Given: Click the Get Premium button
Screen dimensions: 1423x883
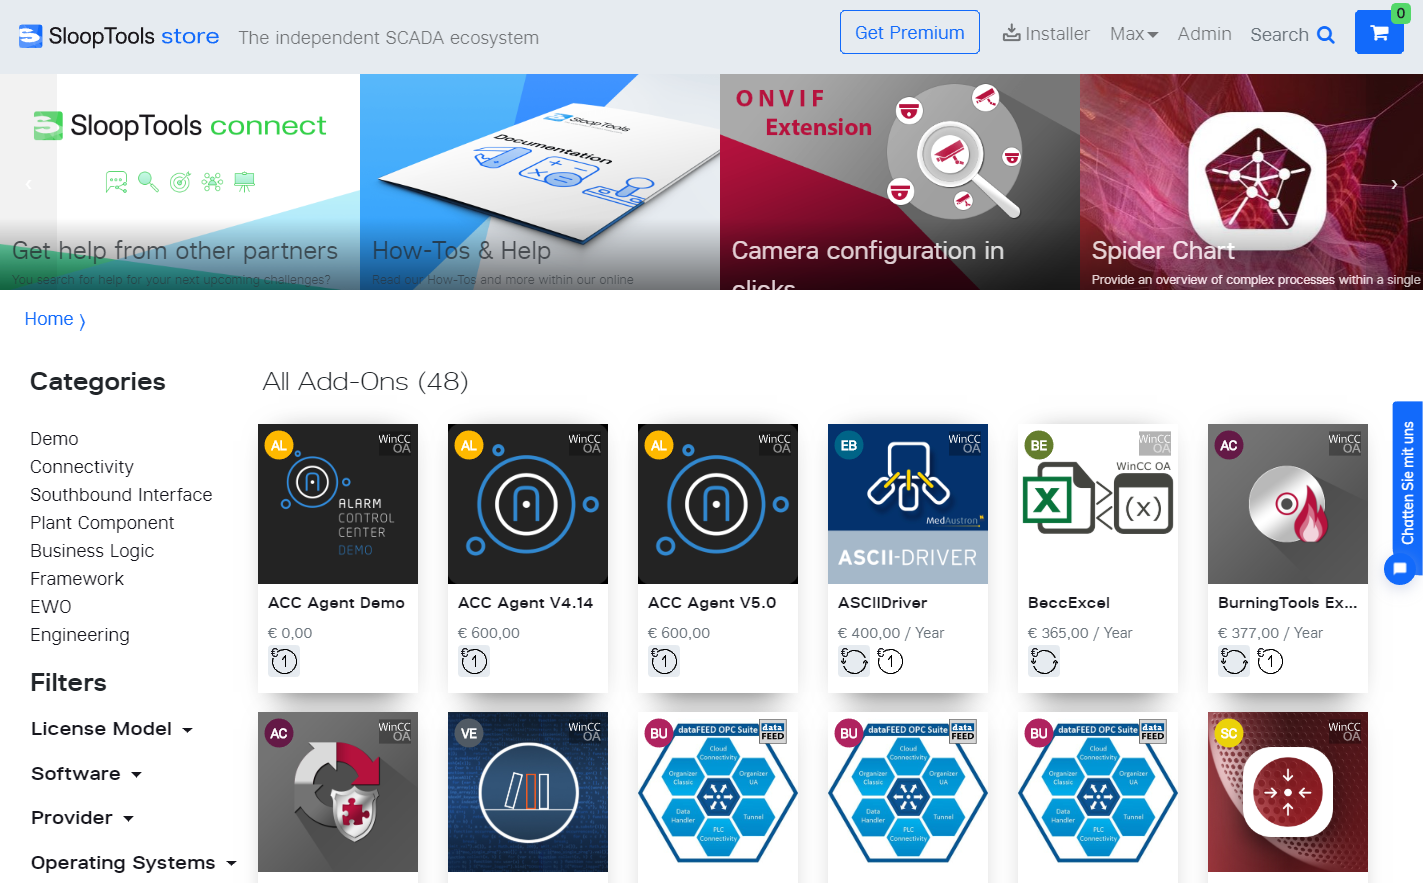Looking at the screenshot, I should point(910,32).
